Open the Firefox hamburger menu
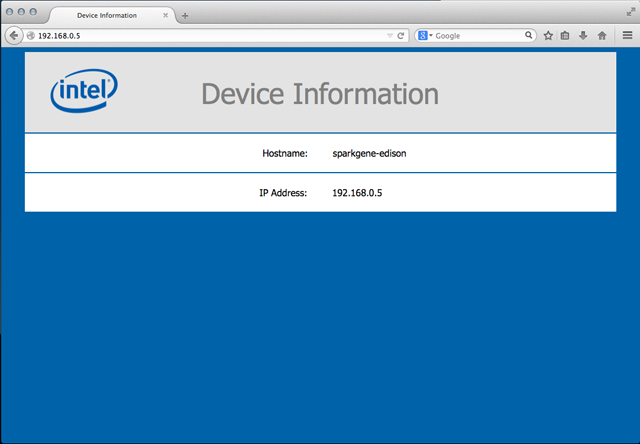Viewport: 640px width, 444px height. tap(627, 35)
